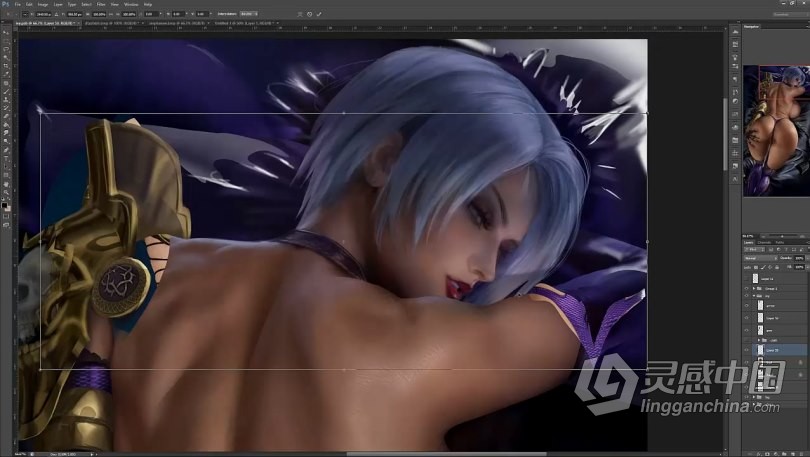Viewport: 810px width, 457px height.
Task: Click the top-right transform corner handle
Action: 647,113
